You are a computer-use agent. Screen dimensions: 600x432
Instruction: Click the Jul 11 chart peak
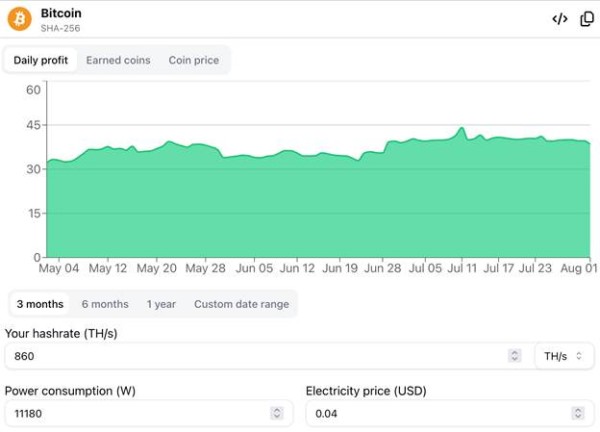(x=462, y=128)
